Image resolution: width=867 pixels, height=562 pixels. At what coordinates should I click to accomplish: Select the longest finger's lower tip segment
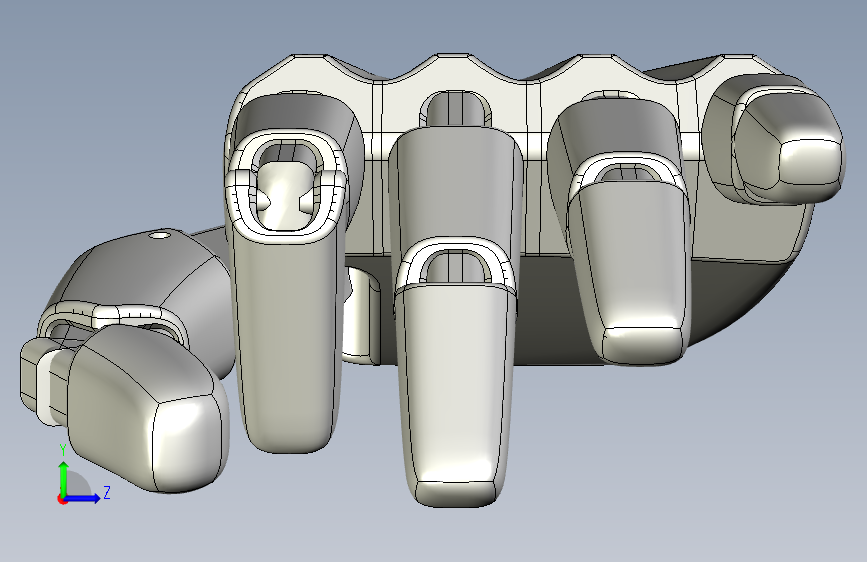pyautogui.click(x=455, y=396)
